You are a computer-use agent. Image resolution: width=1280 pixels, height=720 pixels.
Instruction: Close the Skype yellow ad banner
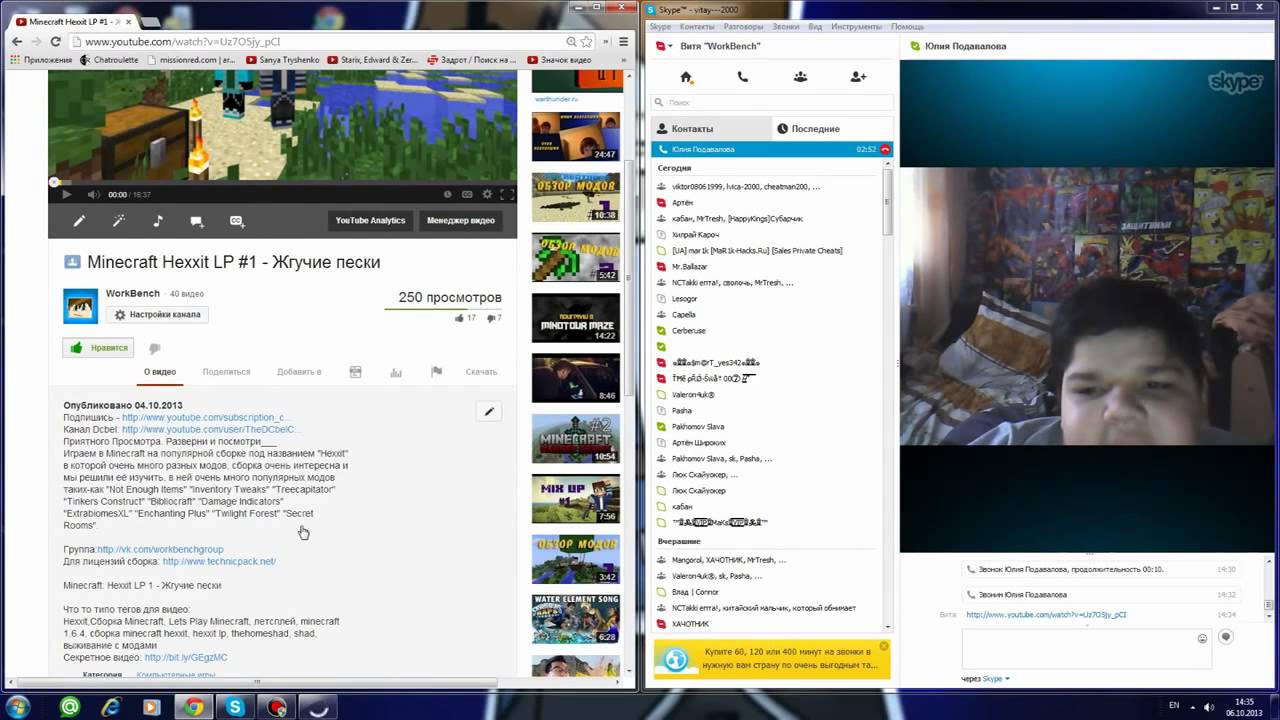point(884,646)
